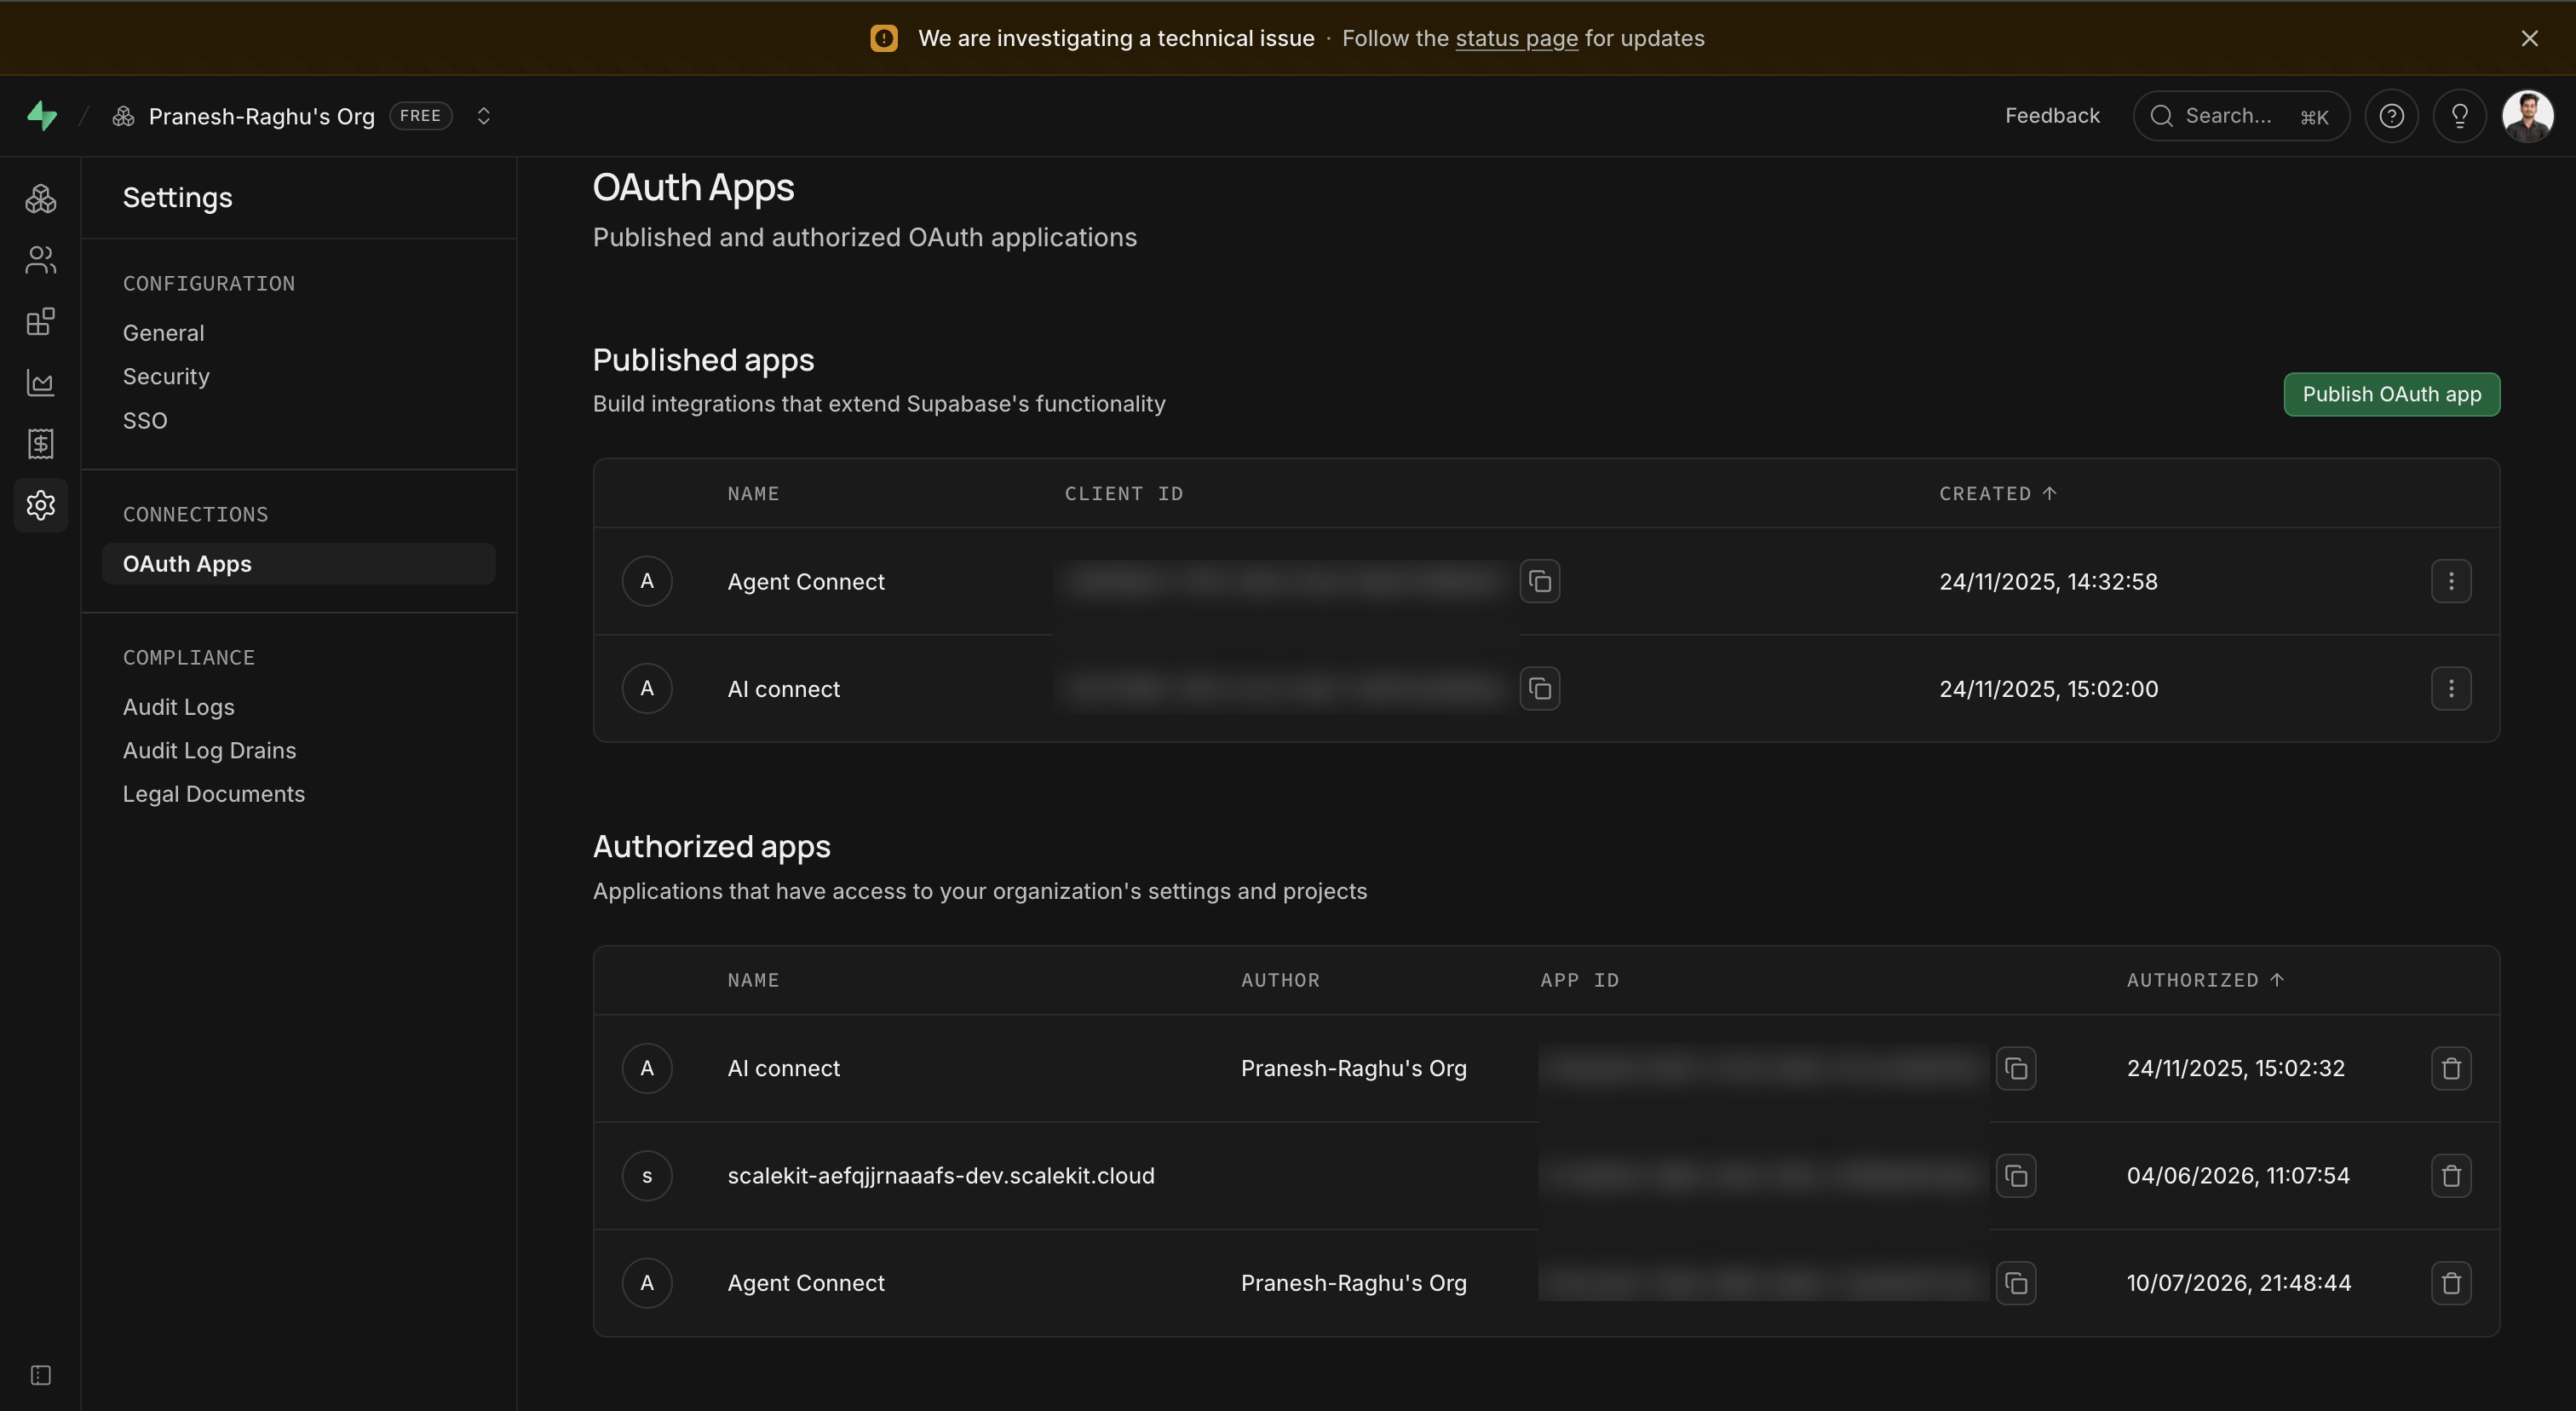Image resolution: width=2576 pixels, height=1411 pixels.
Task: Click the warning icon in banner
Action: [884, 38]
